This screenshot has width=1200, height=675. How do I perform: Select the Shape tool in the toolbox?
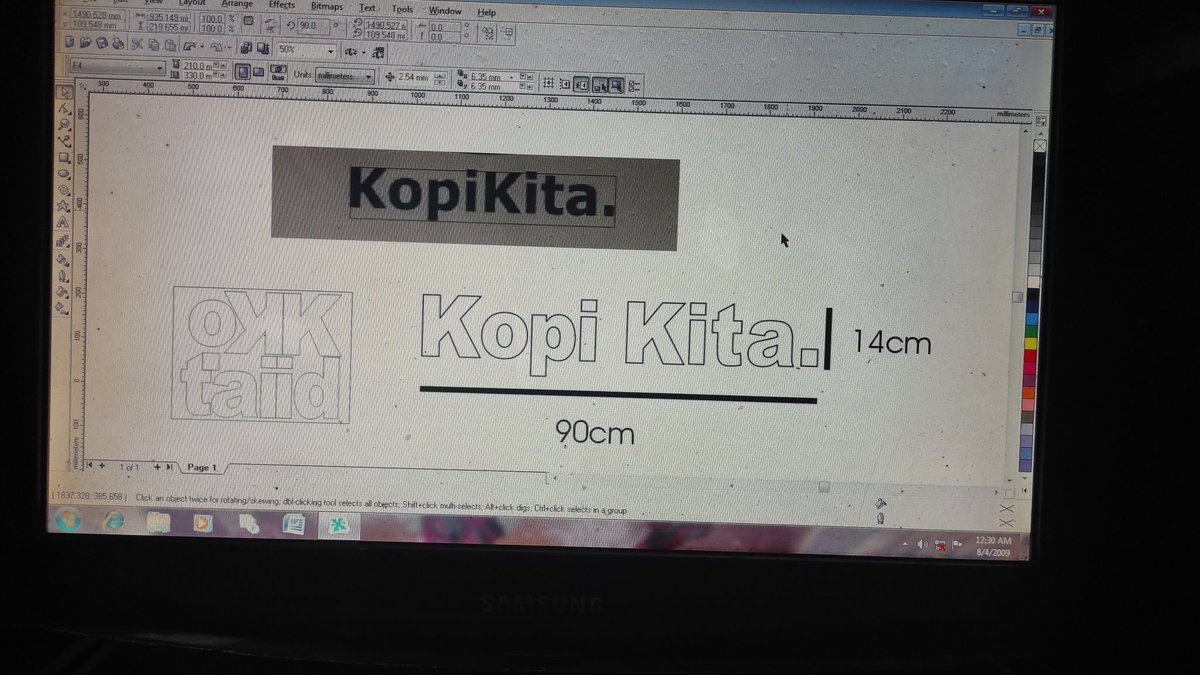66,108
